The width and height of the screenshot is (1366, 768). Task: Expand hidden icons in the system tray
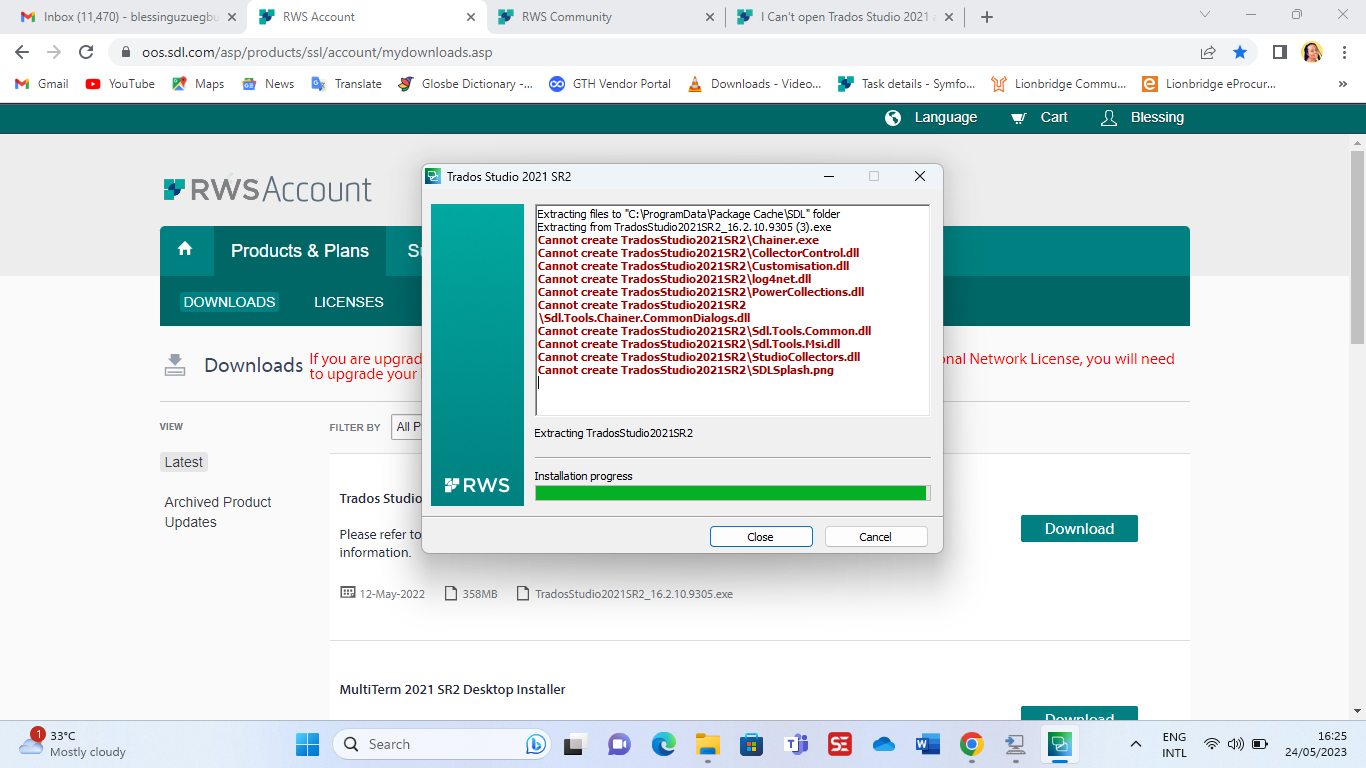(1135, 744)
